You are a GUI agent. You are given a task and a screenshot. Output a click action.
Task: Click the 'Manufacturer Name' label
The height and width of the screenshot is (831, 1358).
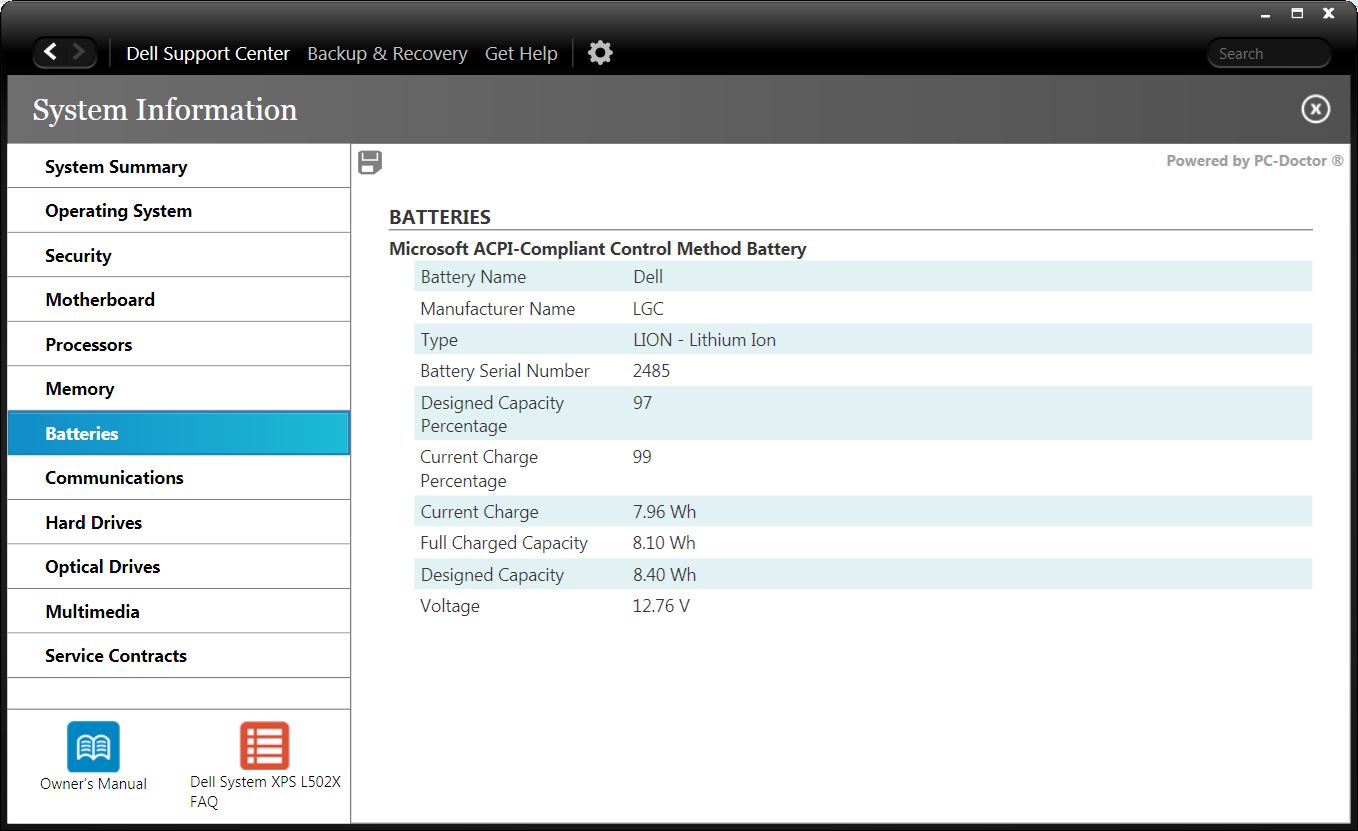[498, 309]
